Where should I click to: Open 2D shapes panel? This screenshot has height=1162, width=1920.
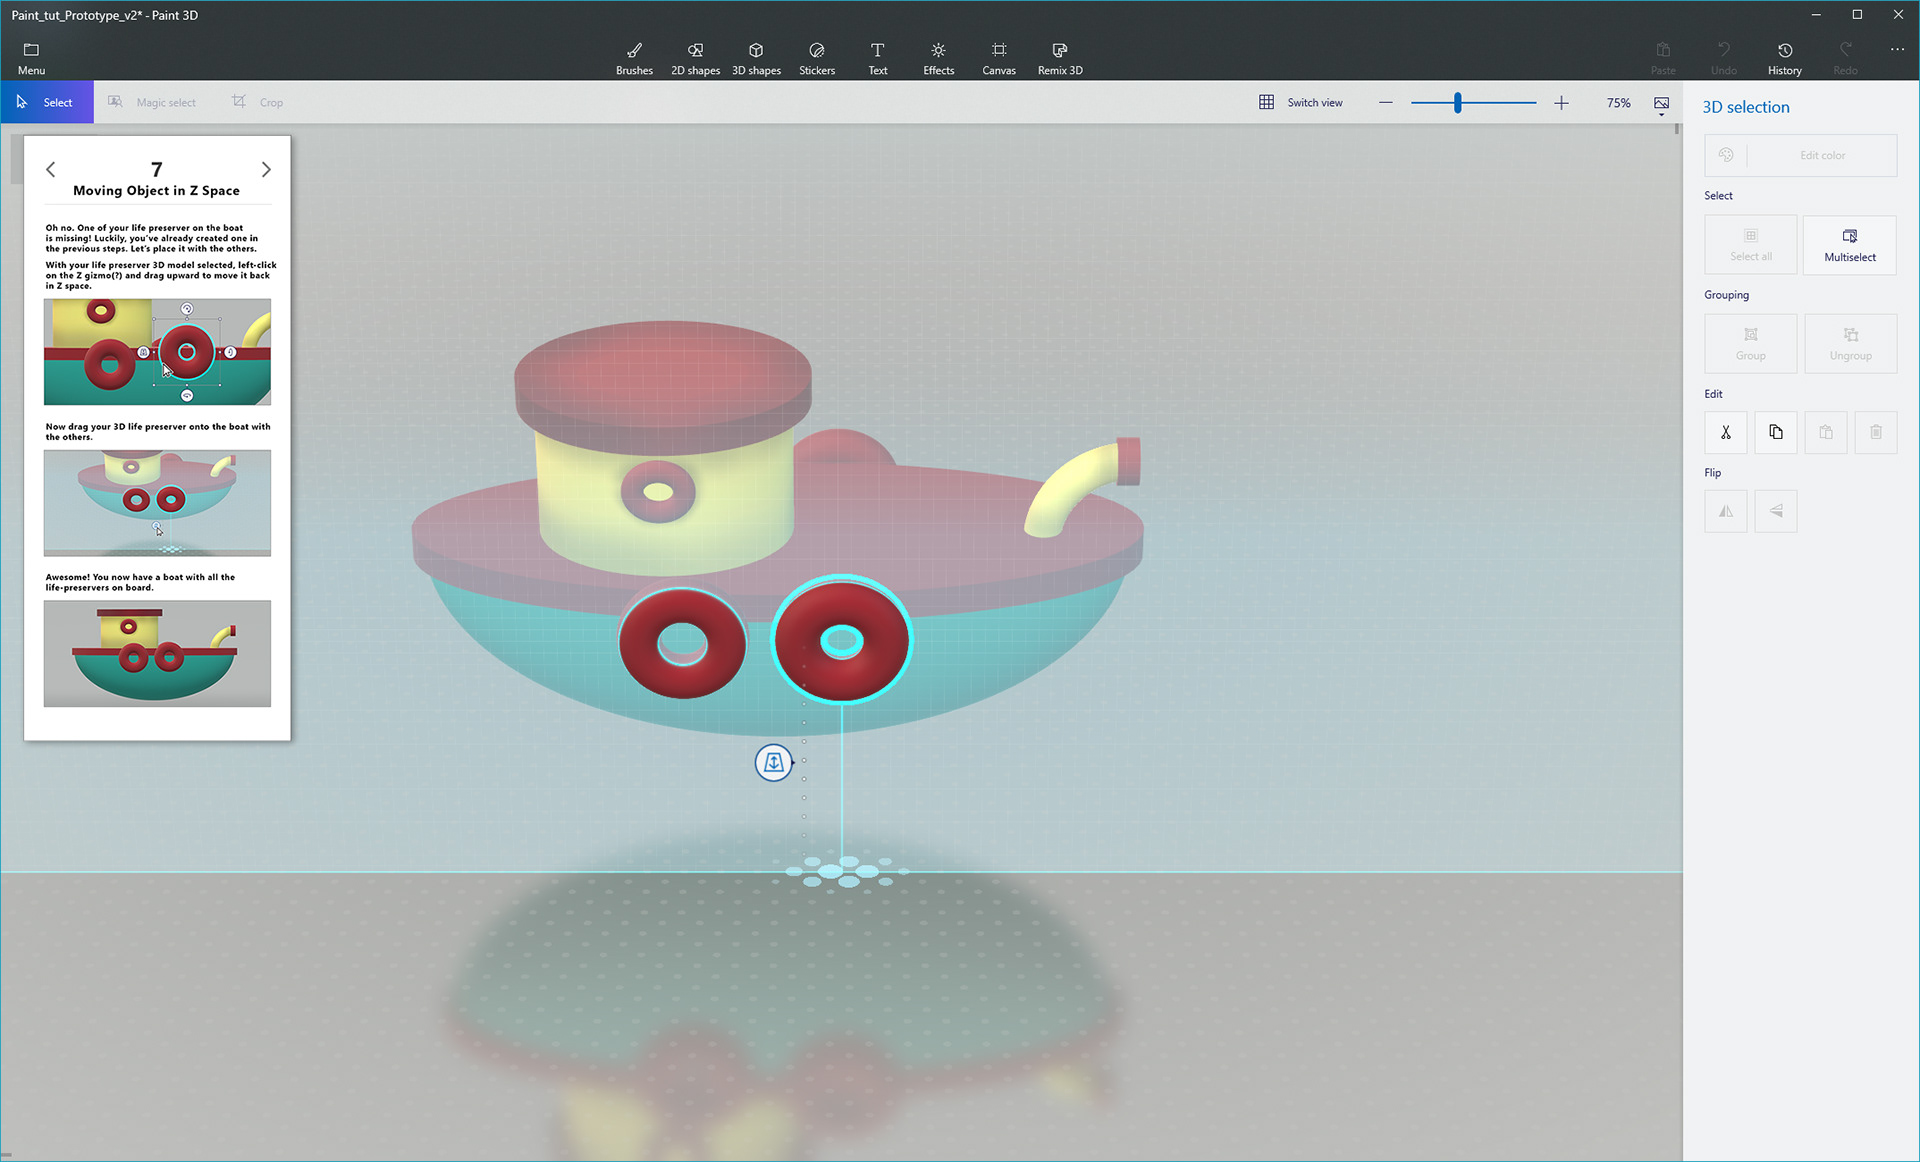pos(695,58)
